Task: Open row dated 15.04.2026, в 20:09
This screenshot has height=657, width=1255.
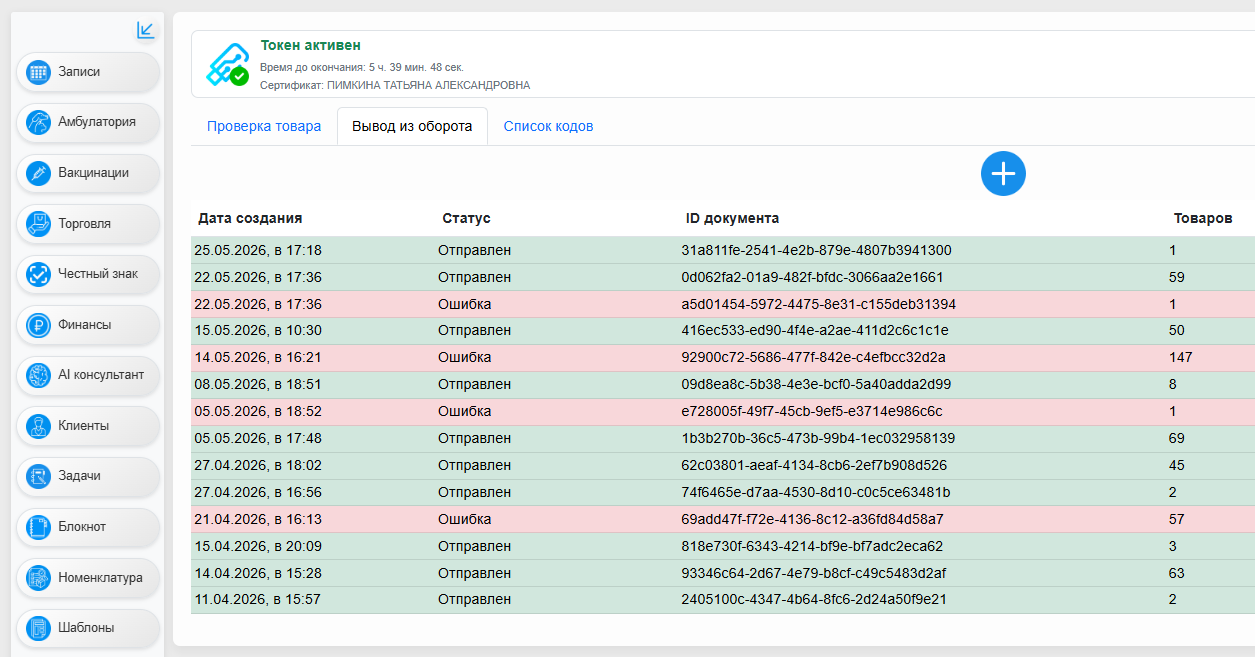Action: 723,546
